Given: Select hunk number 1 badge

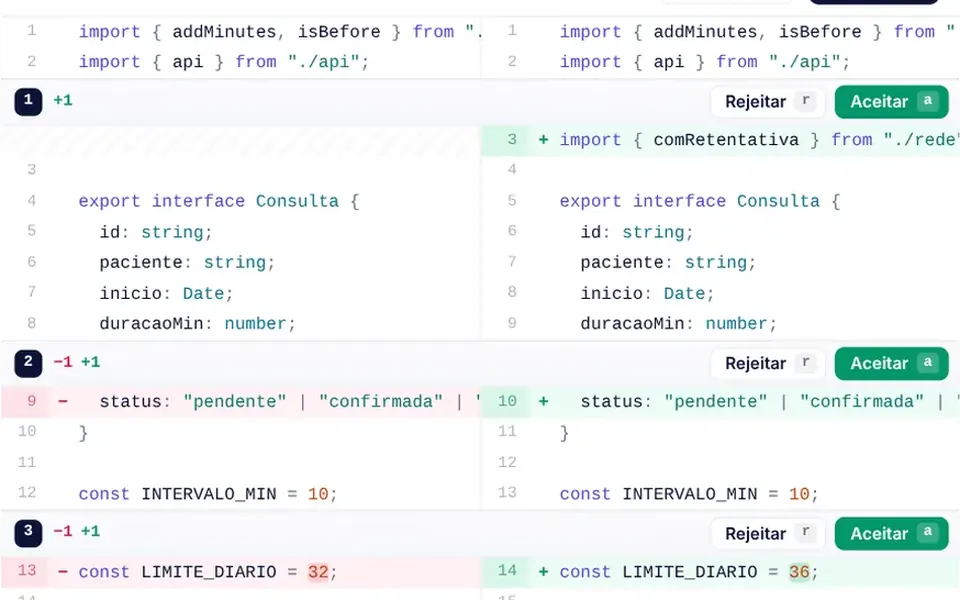Looking at the screenshot, I should (28, 101).
